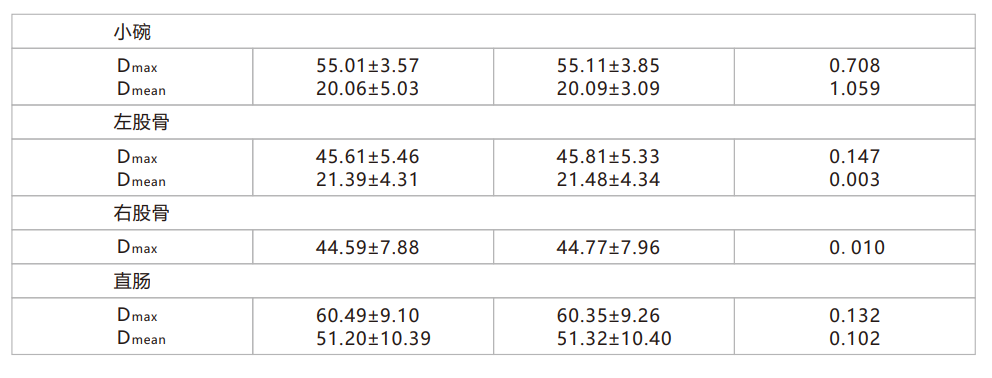The image size is (992, 378).
Task: Click the 直肠 Dmean P value 0.102
Action: pos(855,339)
